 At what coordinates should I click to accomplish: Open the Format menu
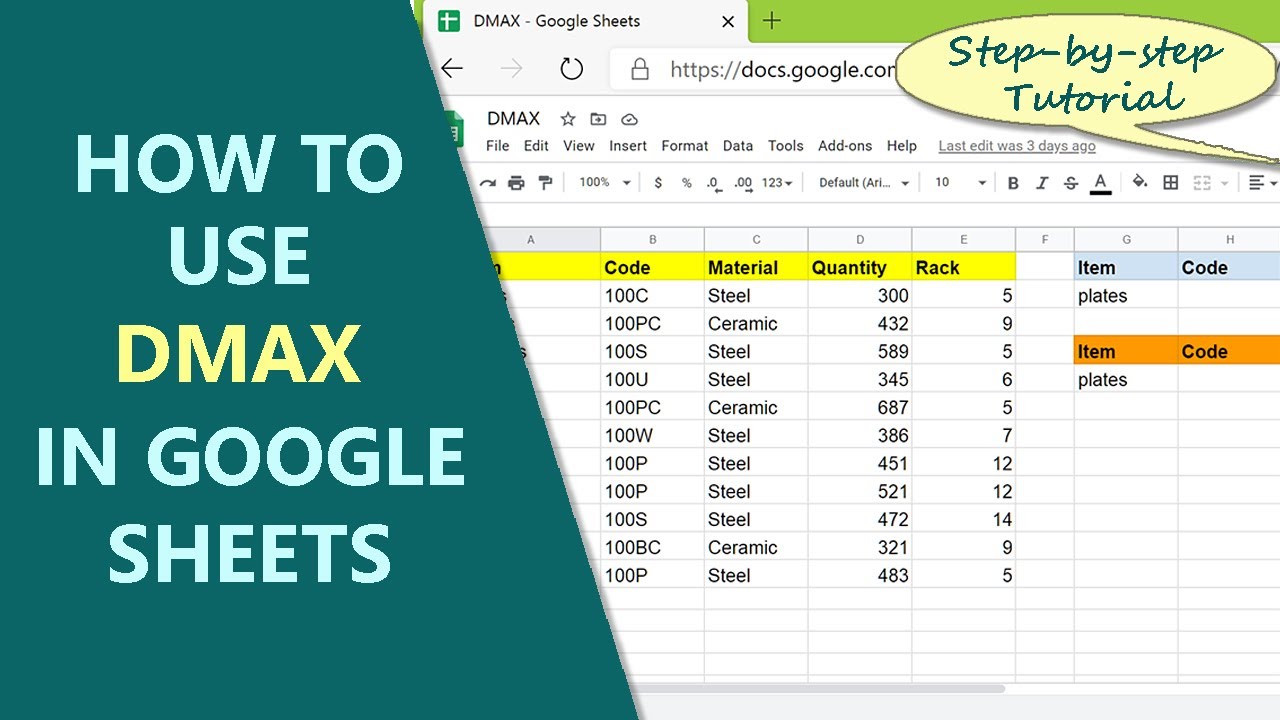point(685,146)
